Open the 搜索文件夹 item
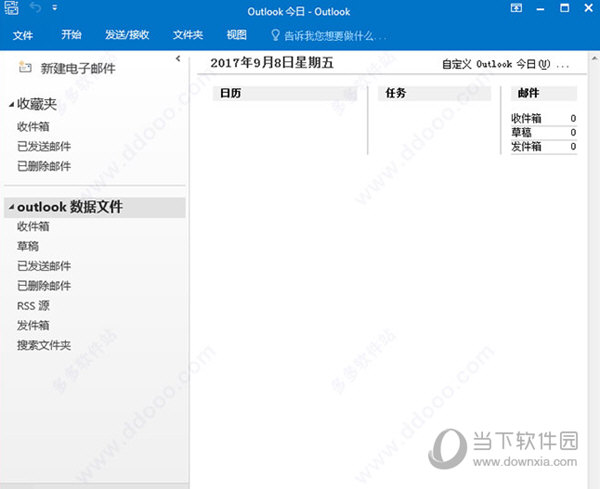This screenshot has width=600, height=489. point(44,346)
